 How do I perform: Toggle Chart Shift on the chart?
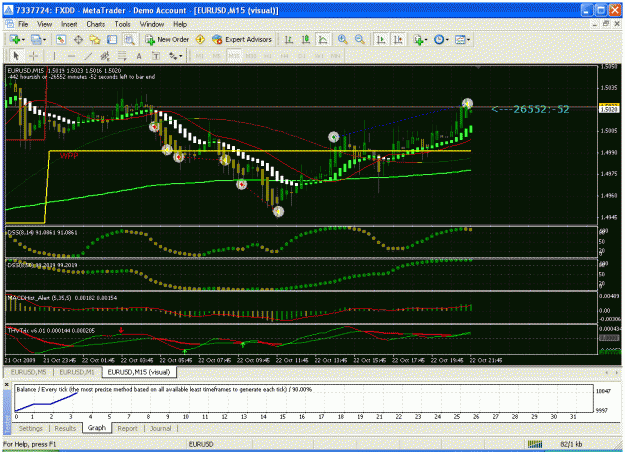pos(398,39)
